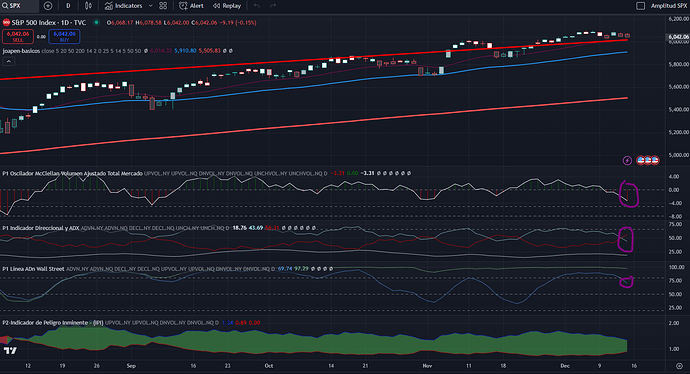Viewport: 690px width, 374px height.
Task: Click the purple lightning events icon
Action: (627, 161)
